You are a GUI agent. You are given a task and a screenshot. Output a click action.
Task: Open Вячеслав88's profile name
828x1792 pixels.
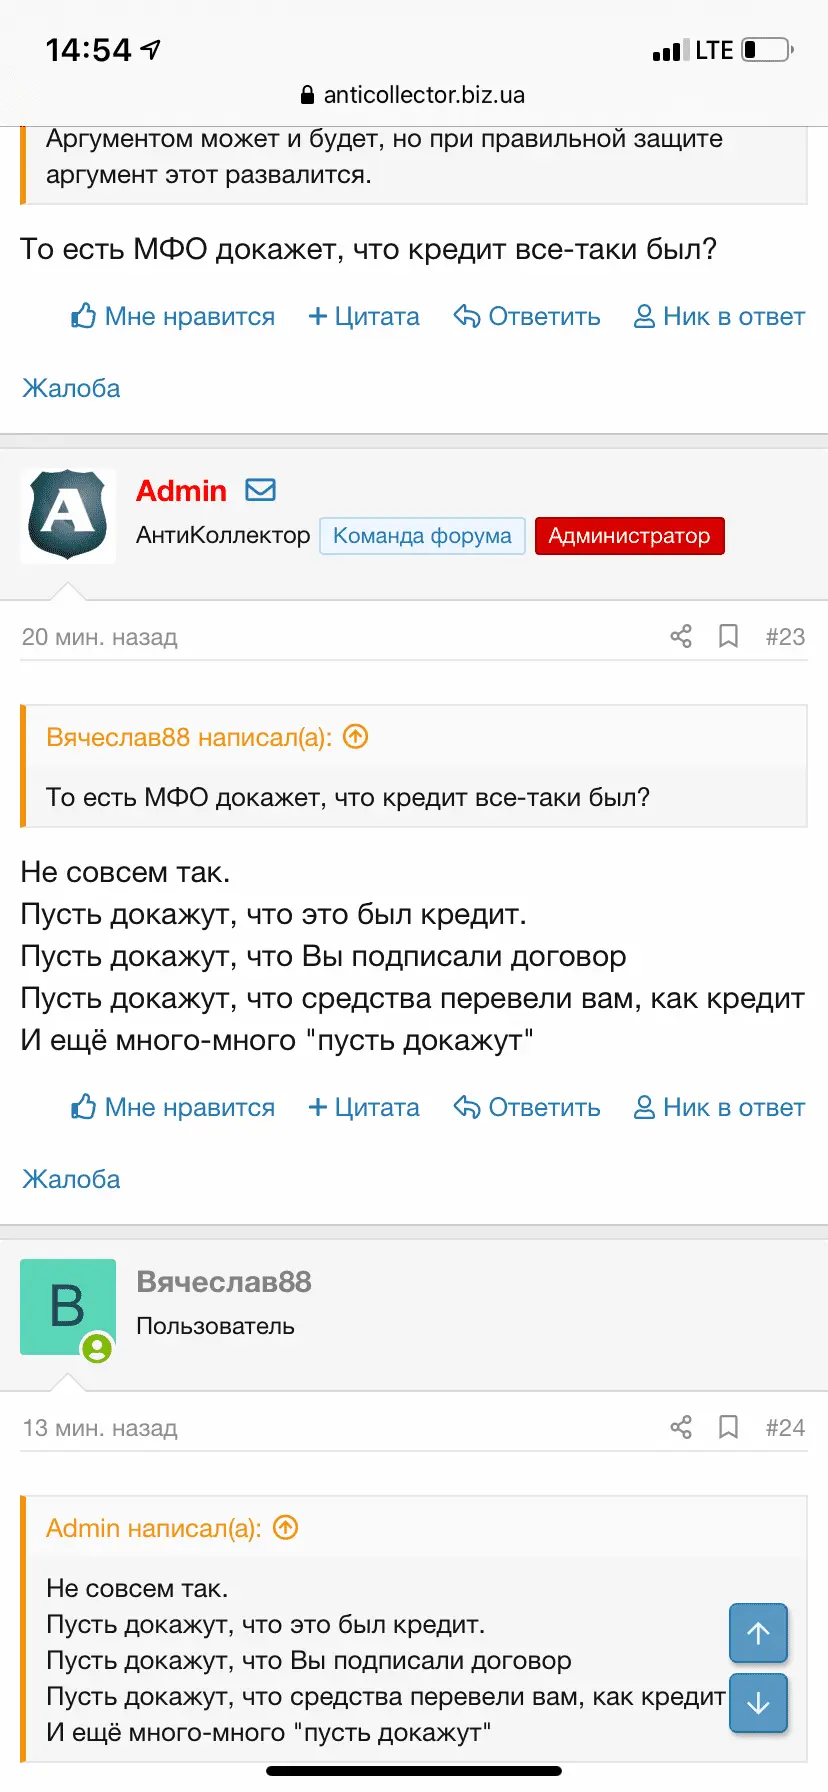point(224,1281)
